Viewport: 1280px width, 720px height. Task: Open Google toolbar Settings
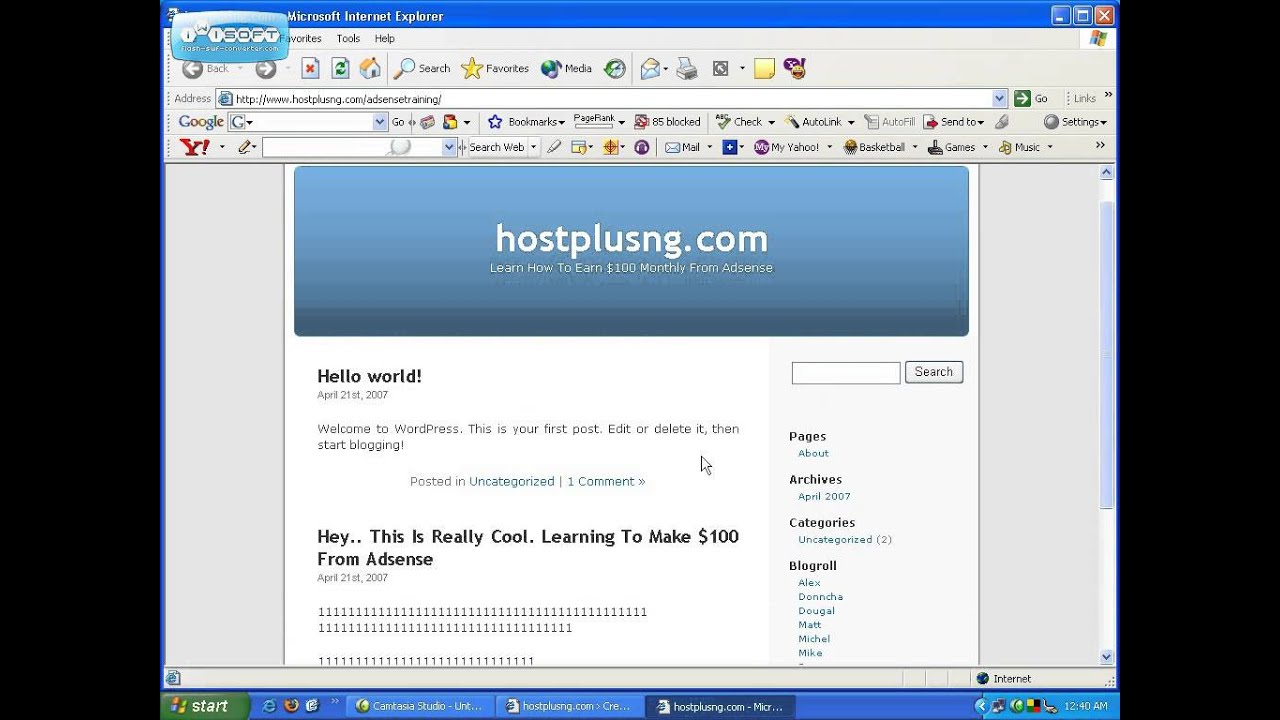click(x=1075, y=122)
